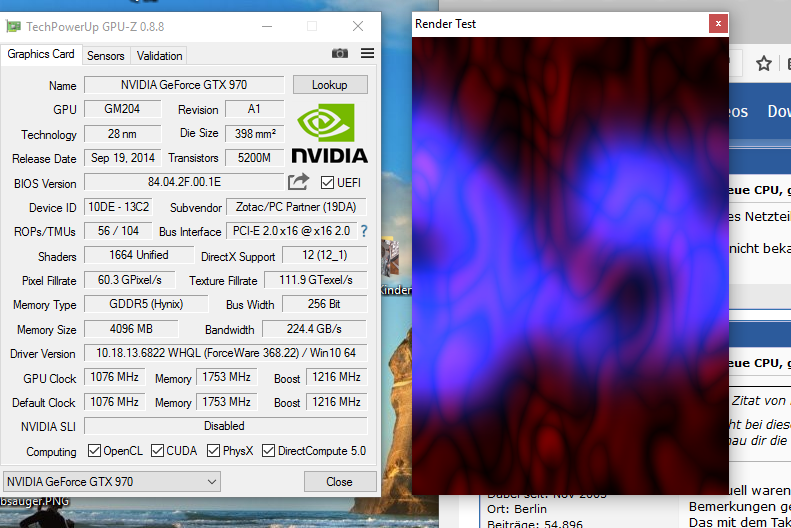Image resolution: width=791 pixels, height=528 pixels.
Task: Click the Driver Version field
Action: [225, 353]
